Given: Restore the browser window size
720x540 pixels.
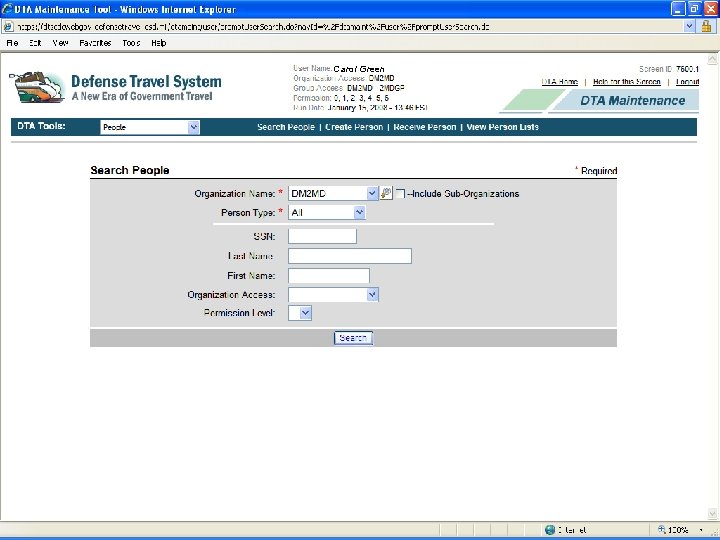Looking at the screenshot, I should pos(694,9).
